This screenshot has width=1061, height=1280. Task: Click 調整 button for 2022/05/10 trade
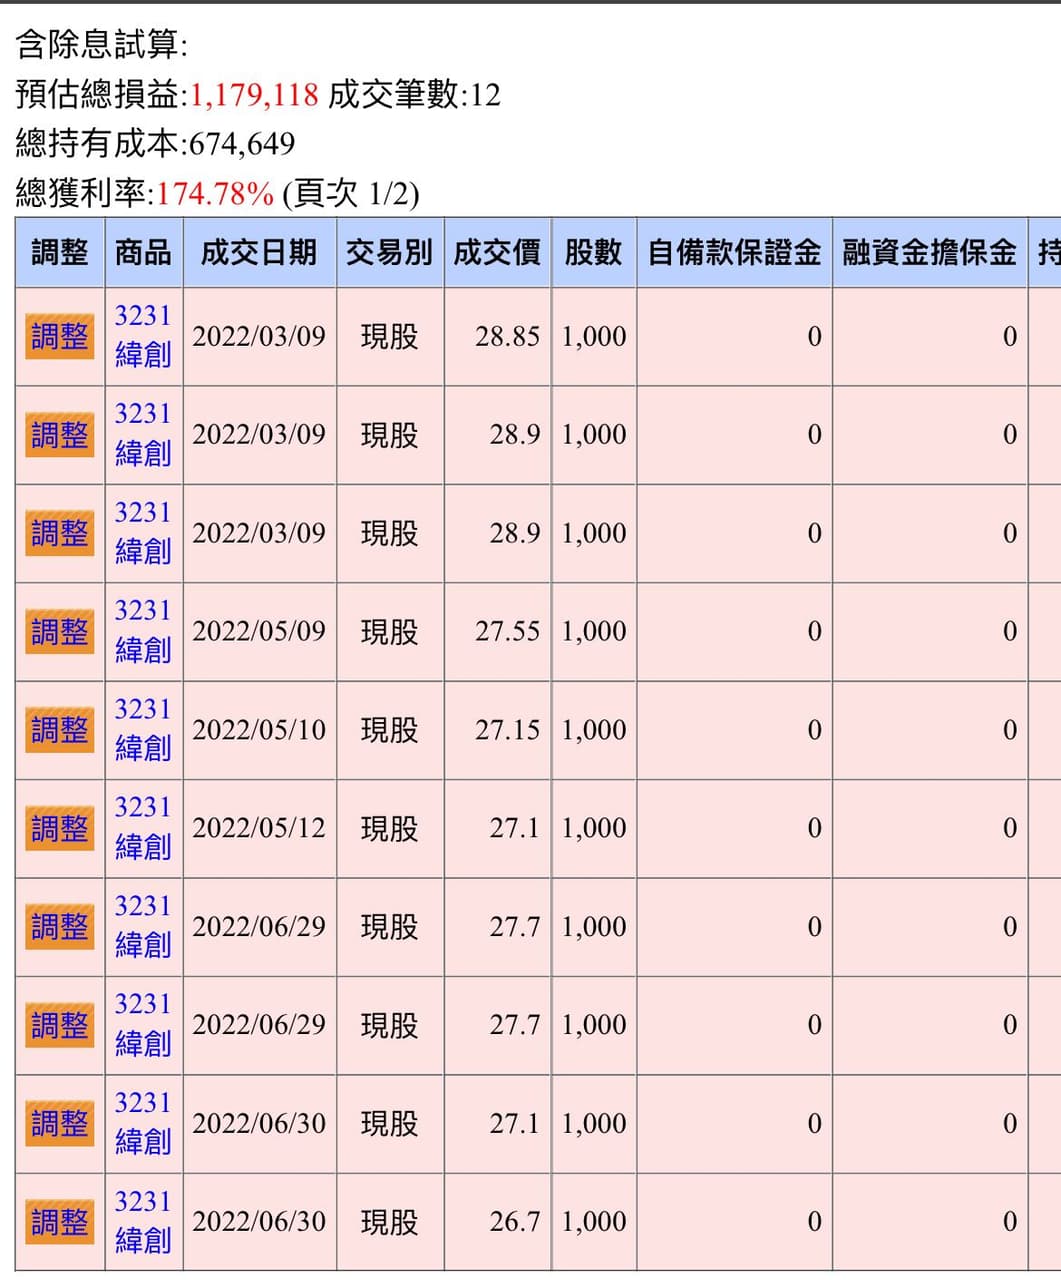tap(60, 730)
